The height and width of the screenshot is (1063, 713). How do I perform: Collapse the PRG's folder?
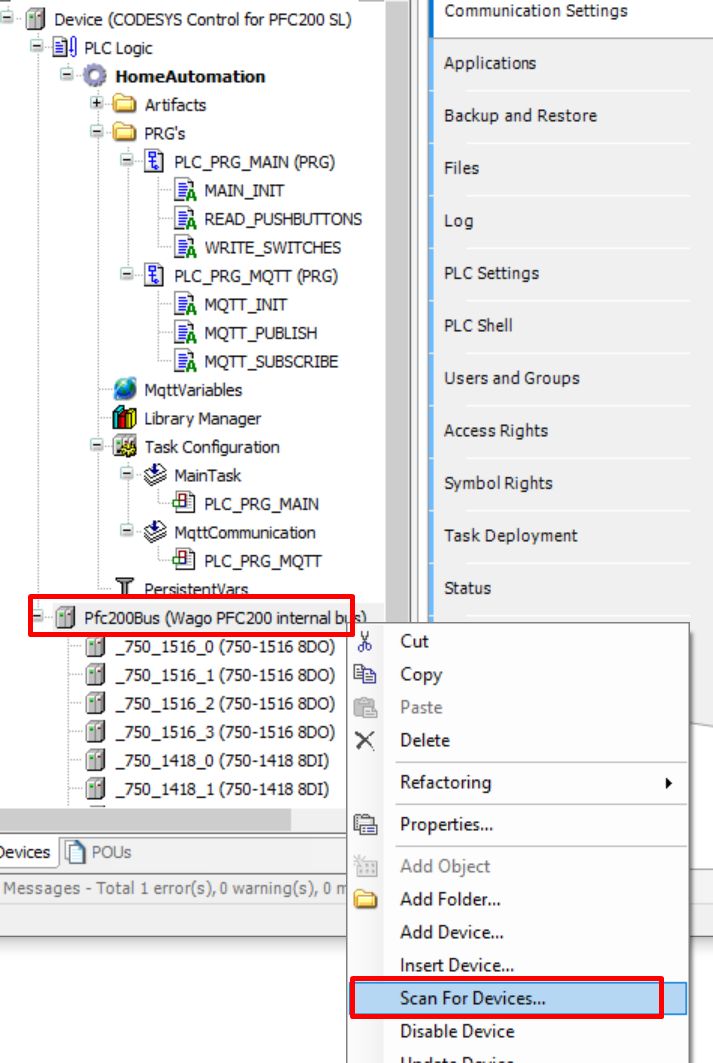[97, 131]
